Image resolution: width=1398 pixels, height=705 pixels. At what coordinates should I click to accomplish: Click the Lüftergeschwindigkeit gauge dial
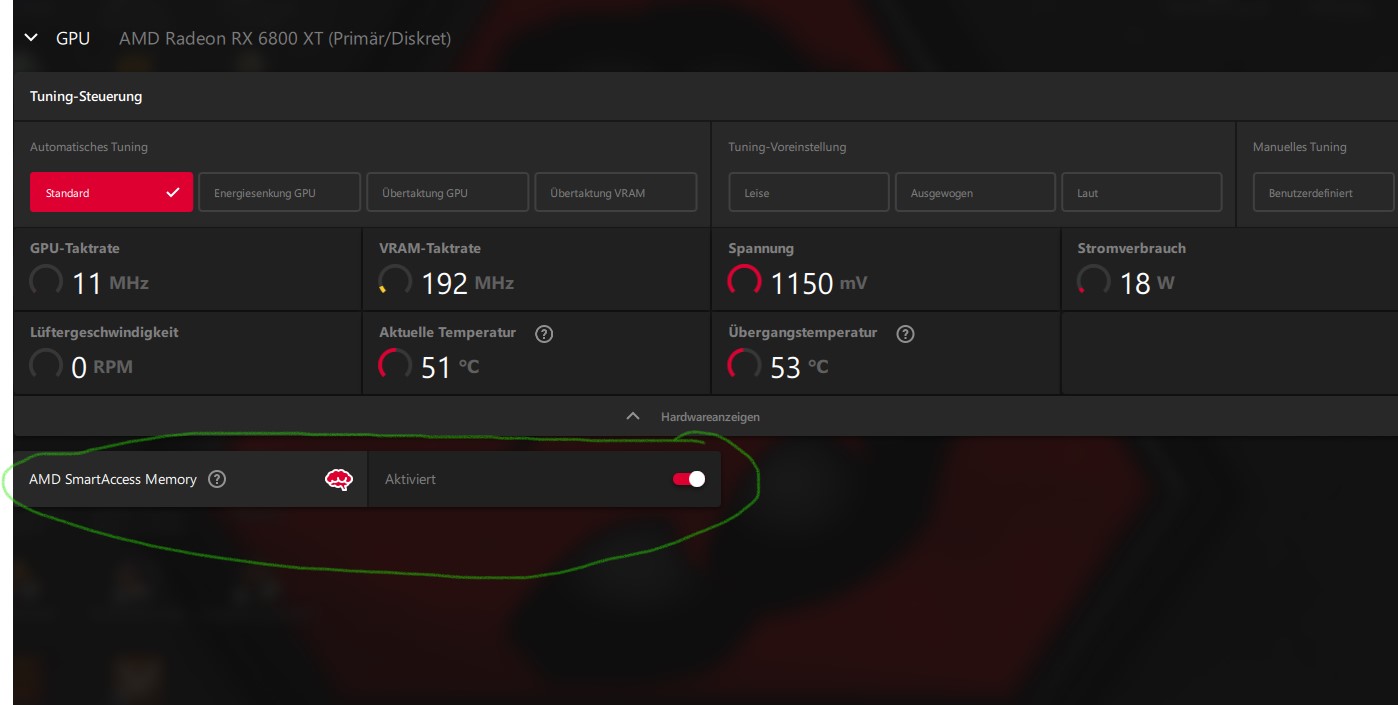coord(46,365)
